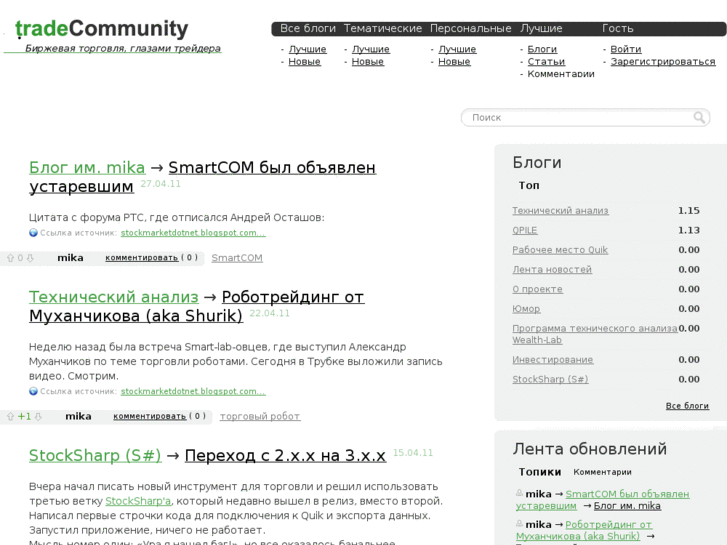Open Блоги under Лучшие menu

(542, 49)
